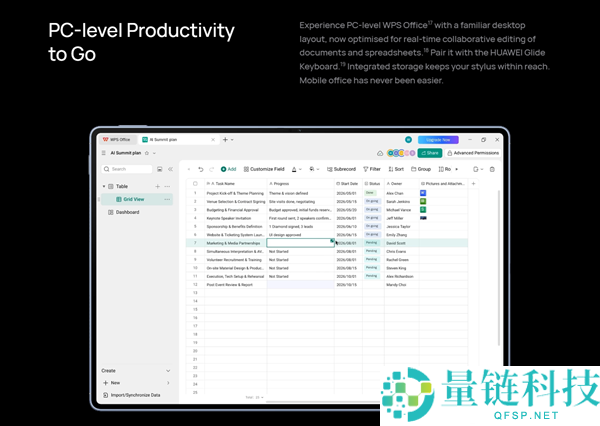600x426 pixels.
Task: Click the Upgrade Now button
Action: pos(438,140)
